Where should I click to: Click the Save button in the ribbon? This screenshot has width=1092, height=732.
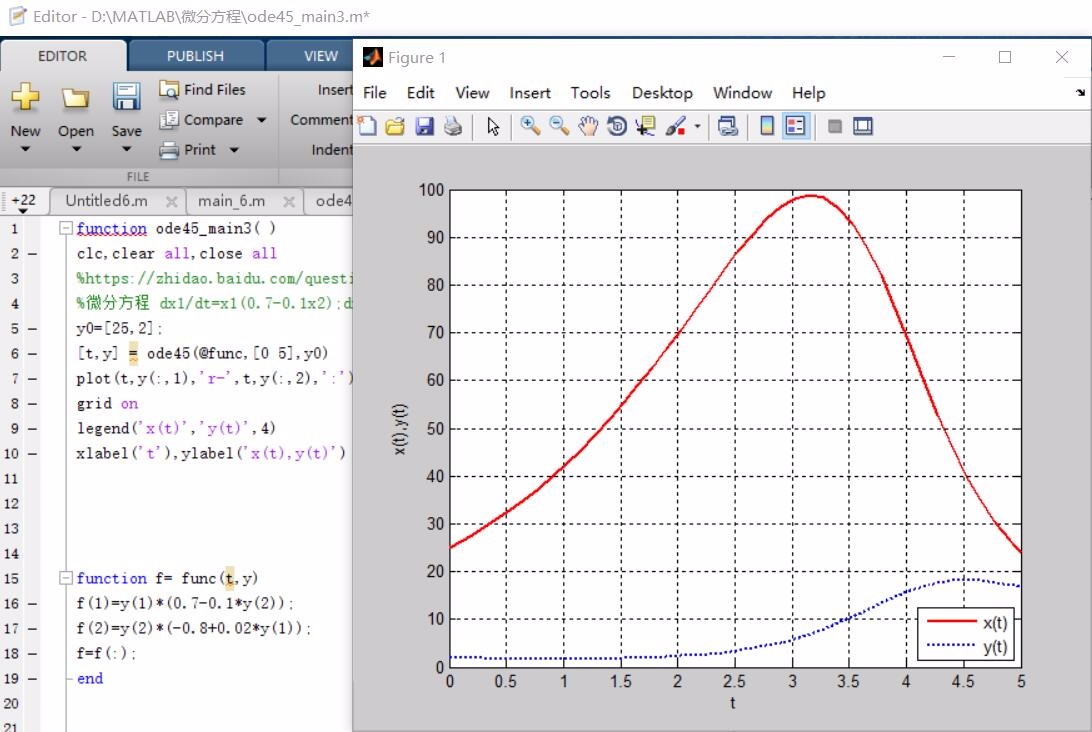[x=126, y=110]
